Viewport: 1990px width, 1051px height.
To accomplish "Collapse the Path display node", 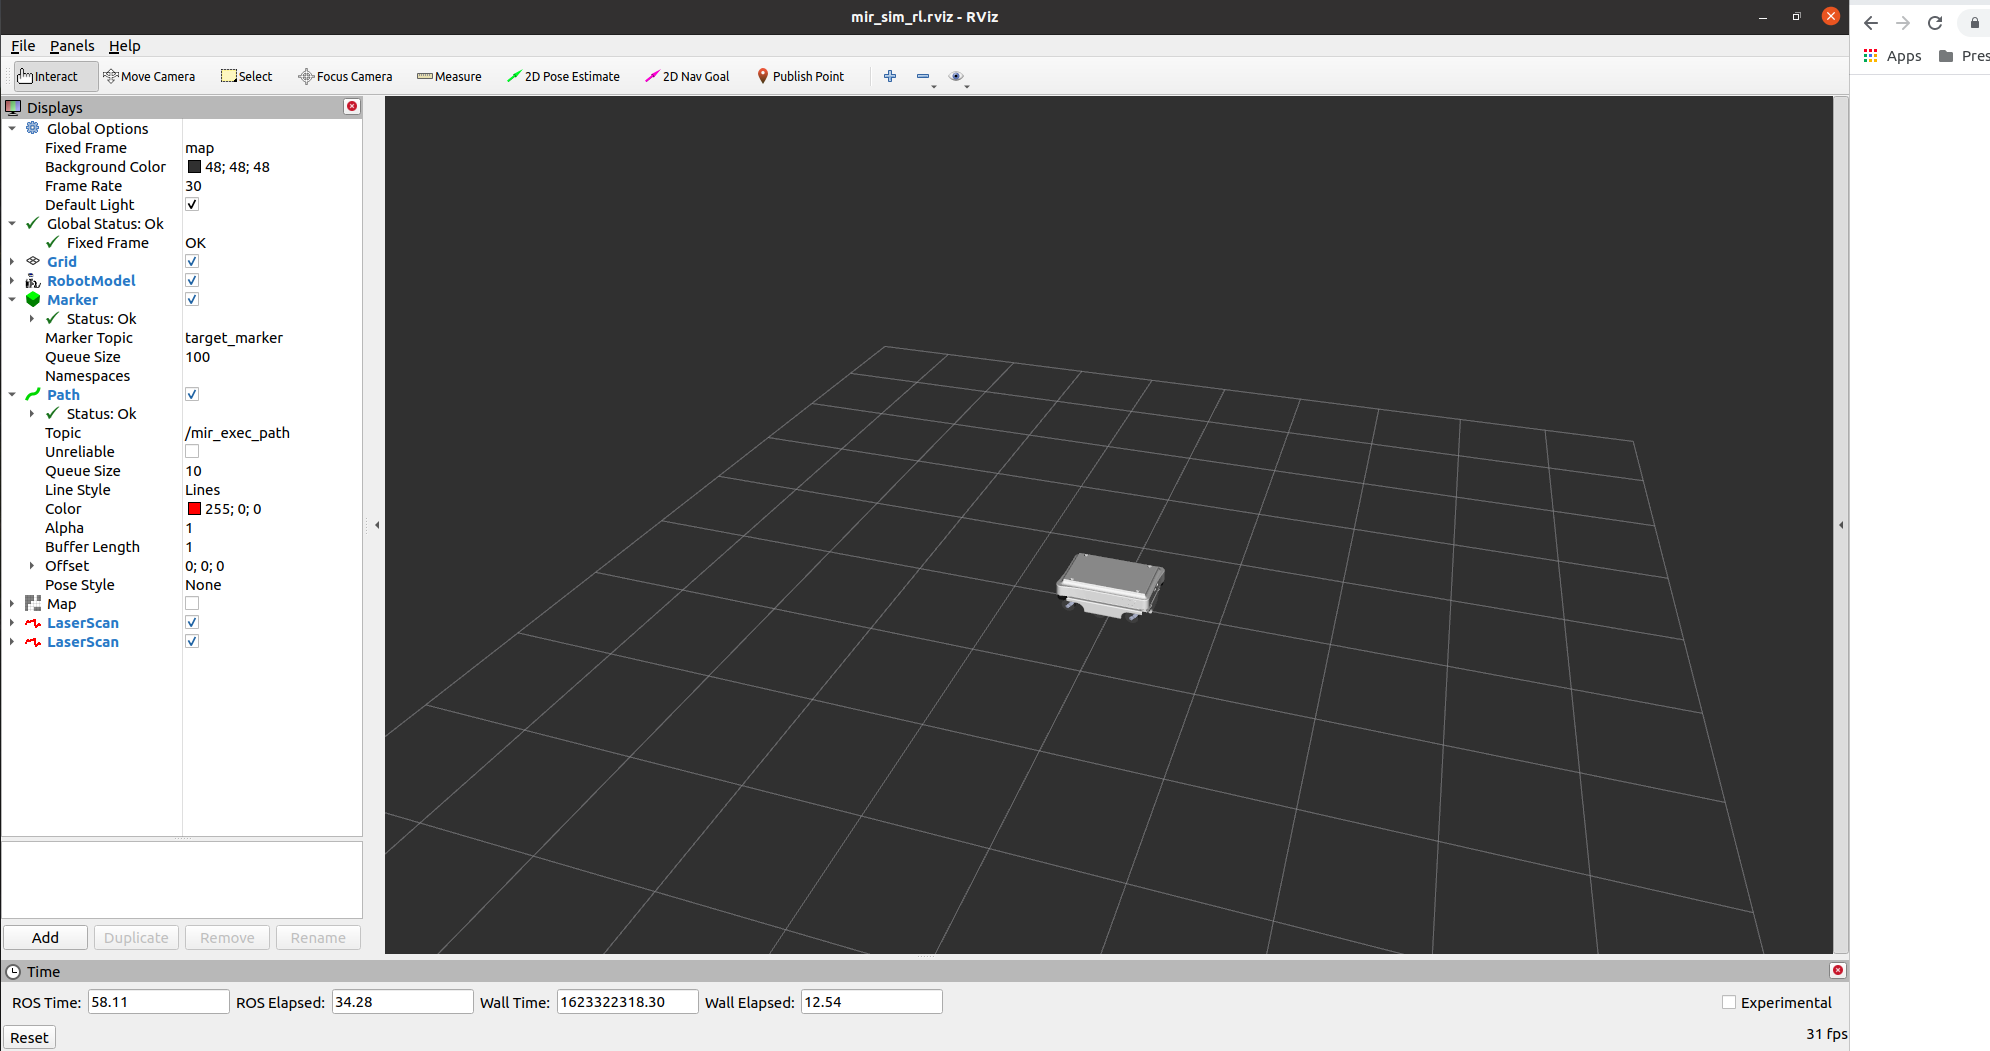I will pos(12,394).
